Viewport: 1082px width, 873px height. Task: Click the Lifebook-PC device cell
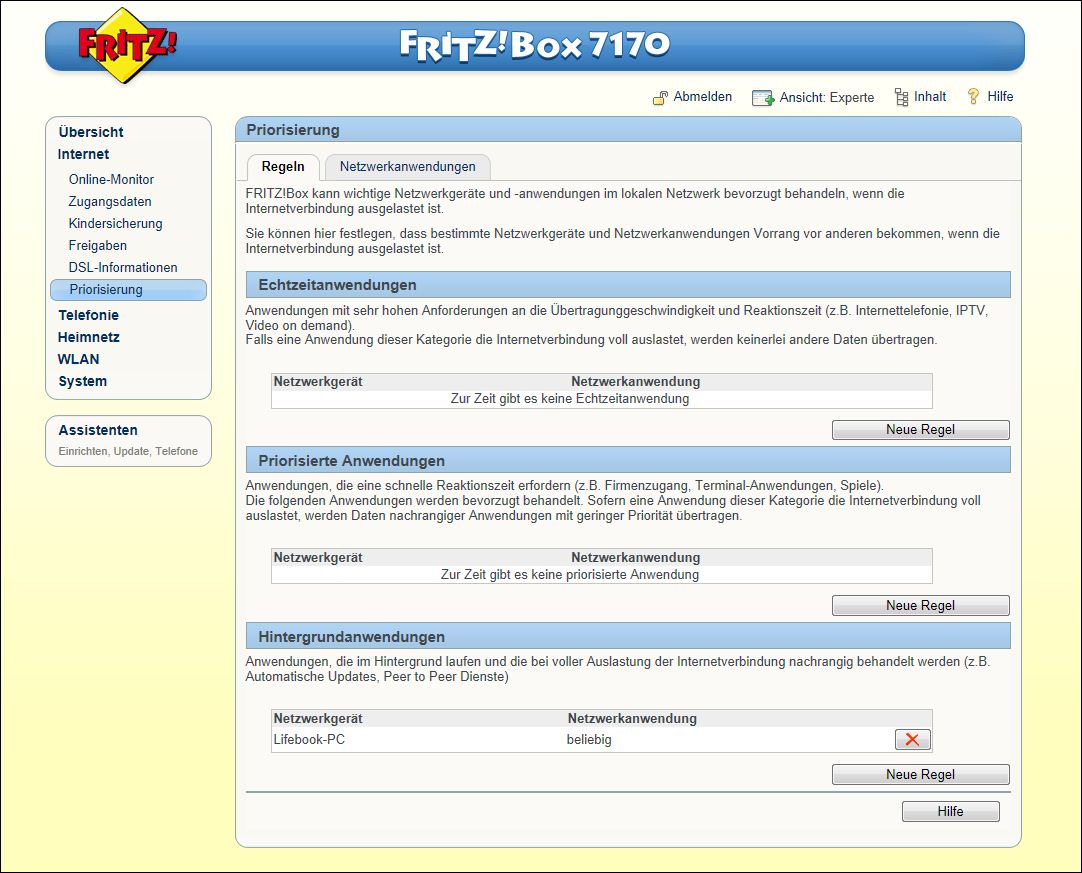309,740
